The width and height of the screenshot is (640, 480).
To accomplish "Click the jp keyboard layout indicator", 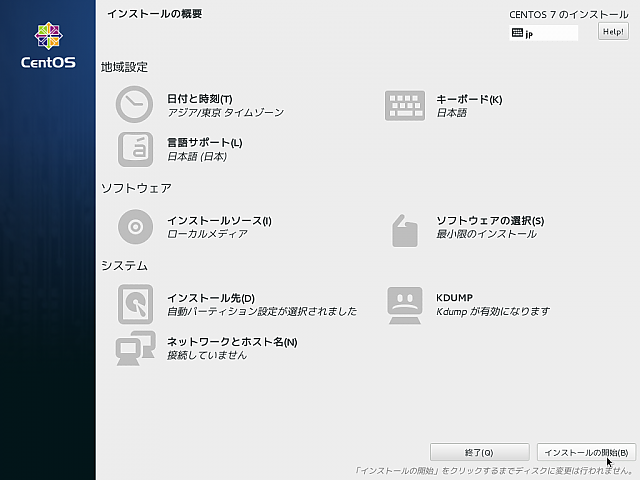I will 543,33.
